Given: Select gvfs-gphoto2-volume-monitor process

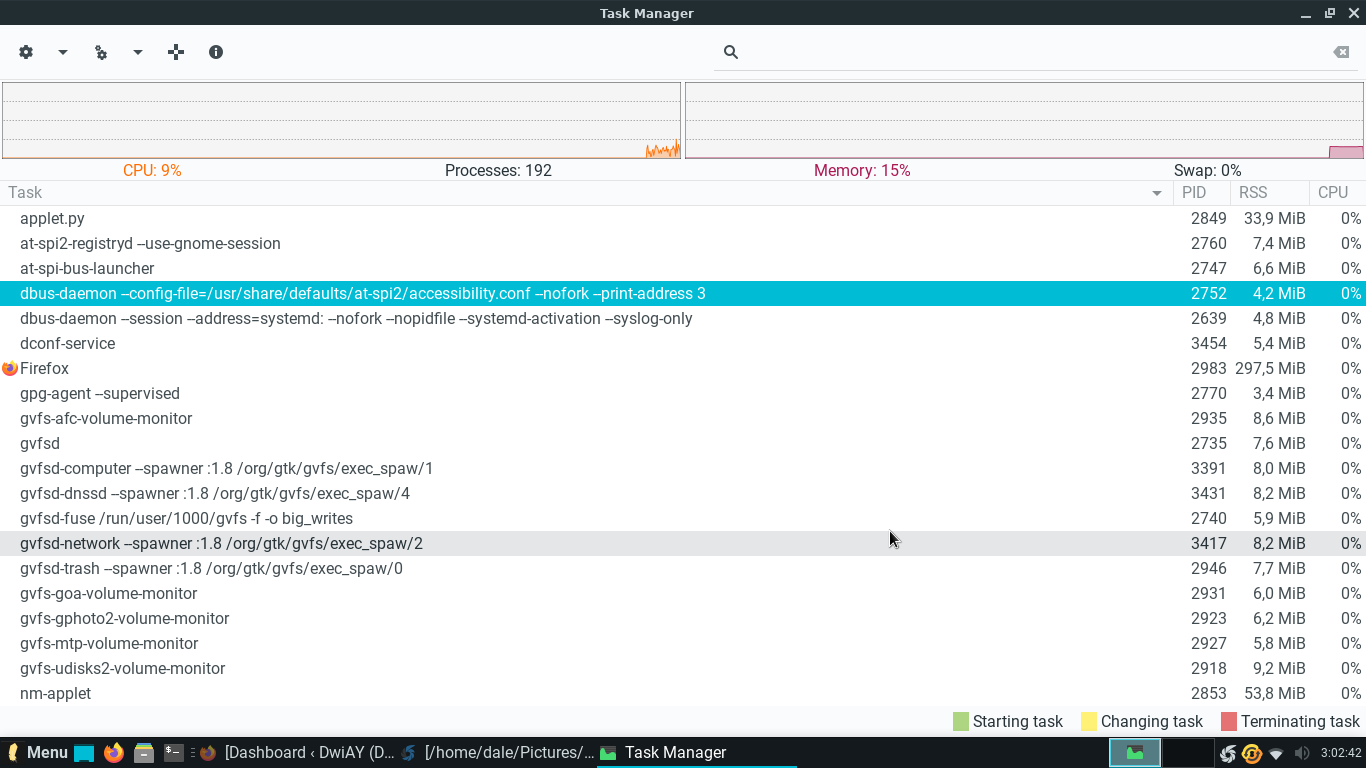Looking at the screenshot, I should coord(683,618).
